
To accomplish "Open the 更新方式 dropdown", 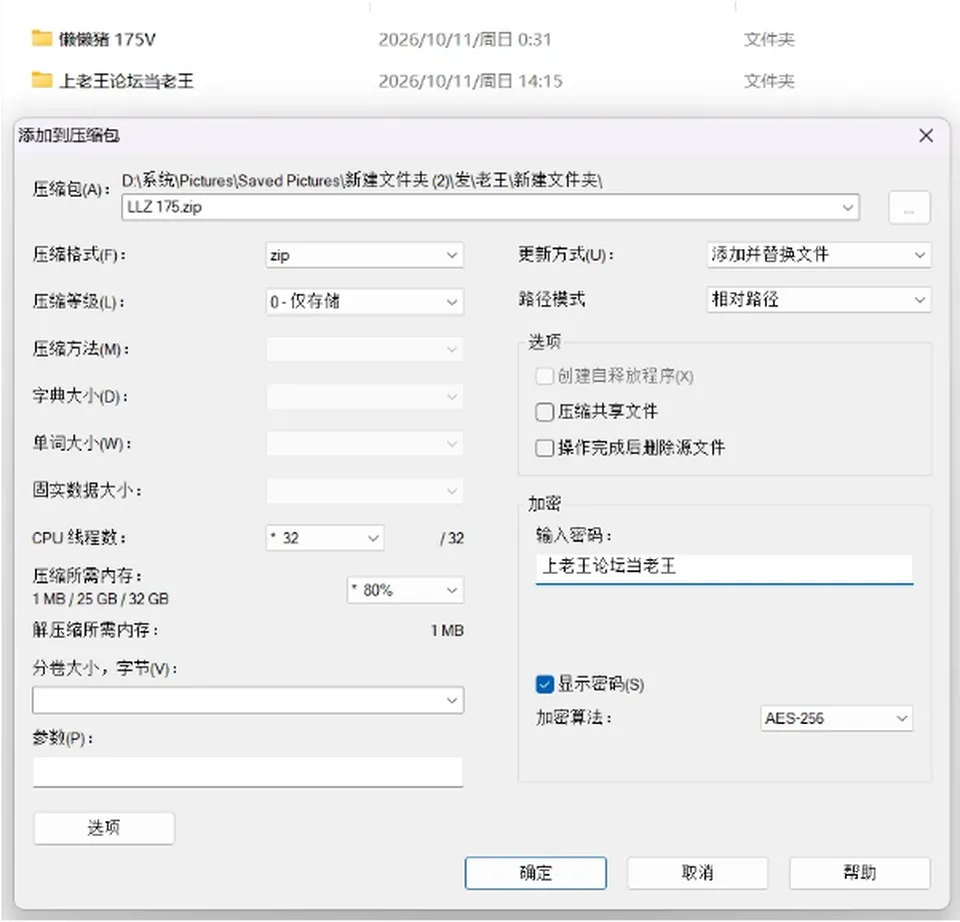I will (x=819, y=255).
